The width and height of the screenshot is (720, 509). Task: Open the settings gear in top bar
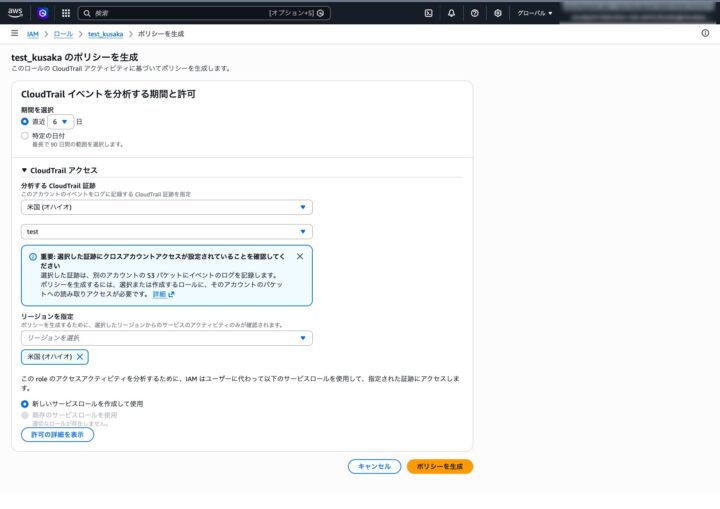pyautogui.click(x=497, y=13)
